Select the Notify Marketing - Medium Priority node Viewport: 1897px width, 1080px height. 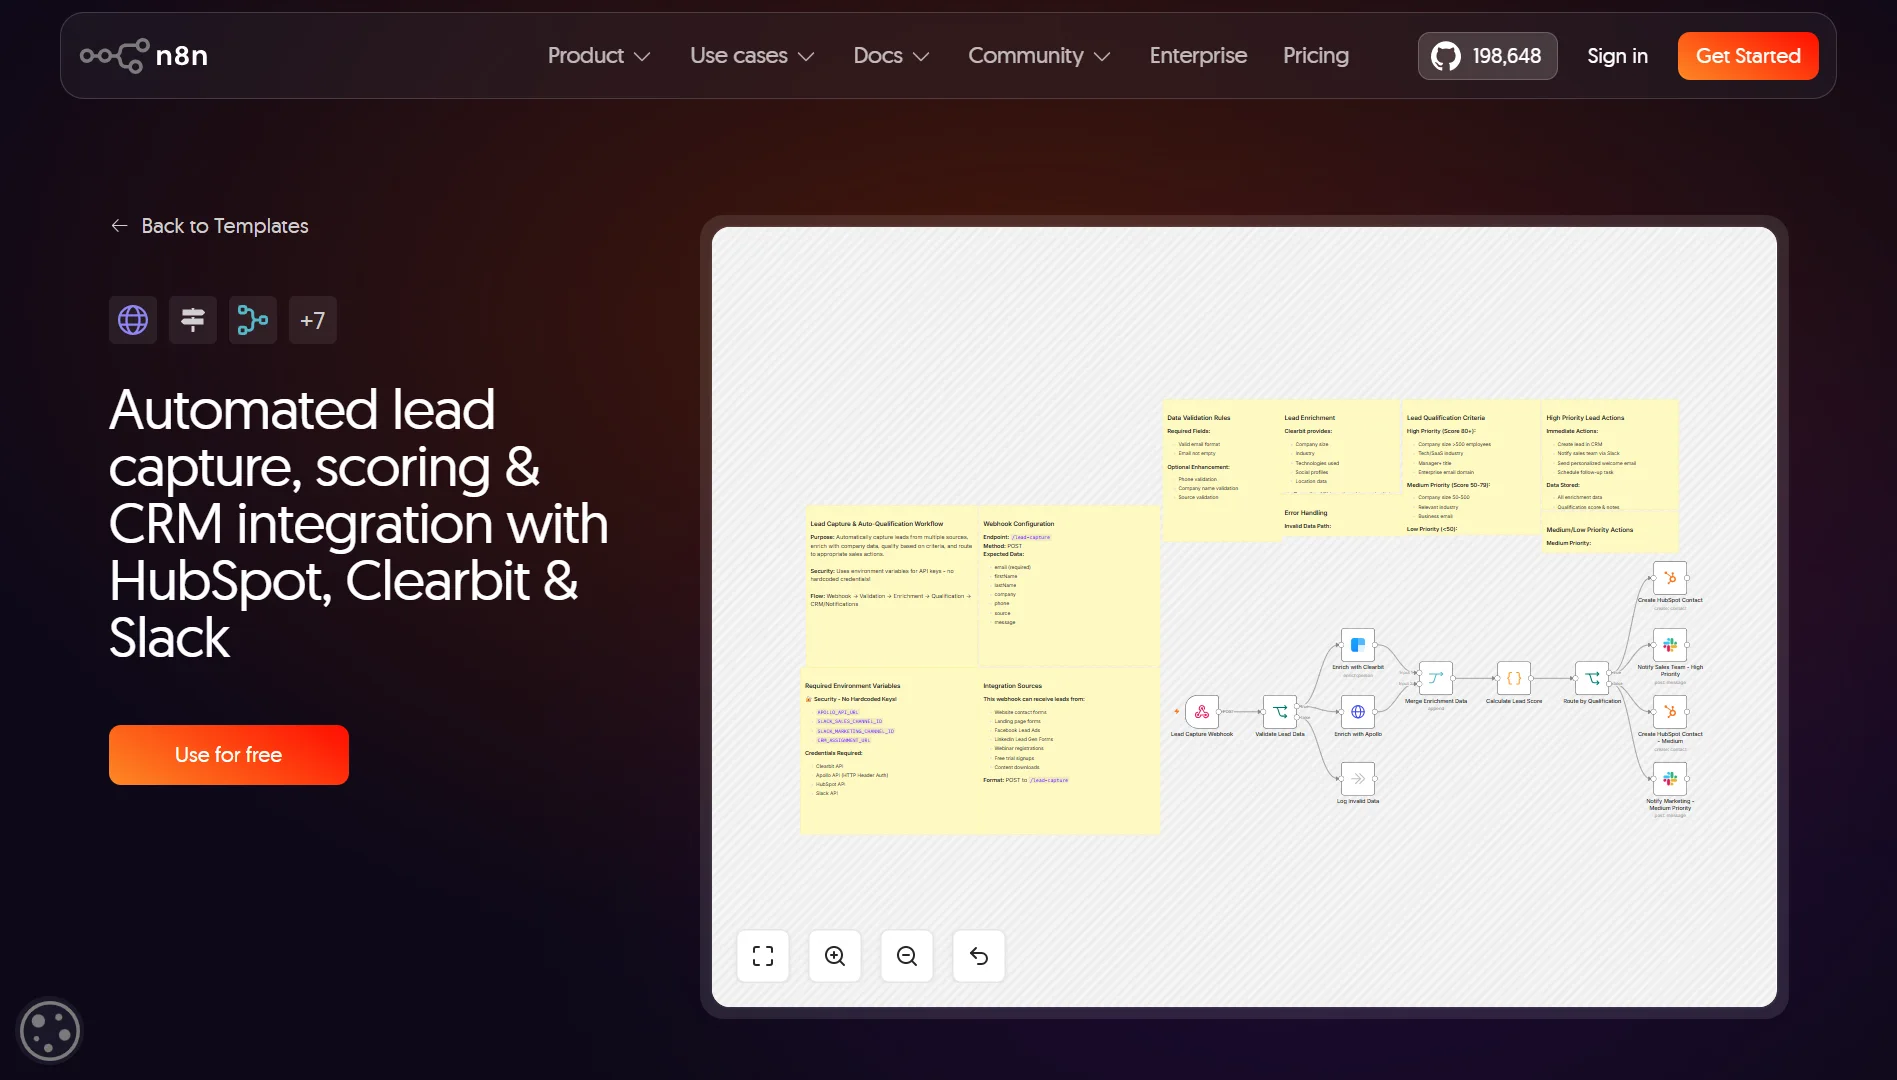(1670, 778)
